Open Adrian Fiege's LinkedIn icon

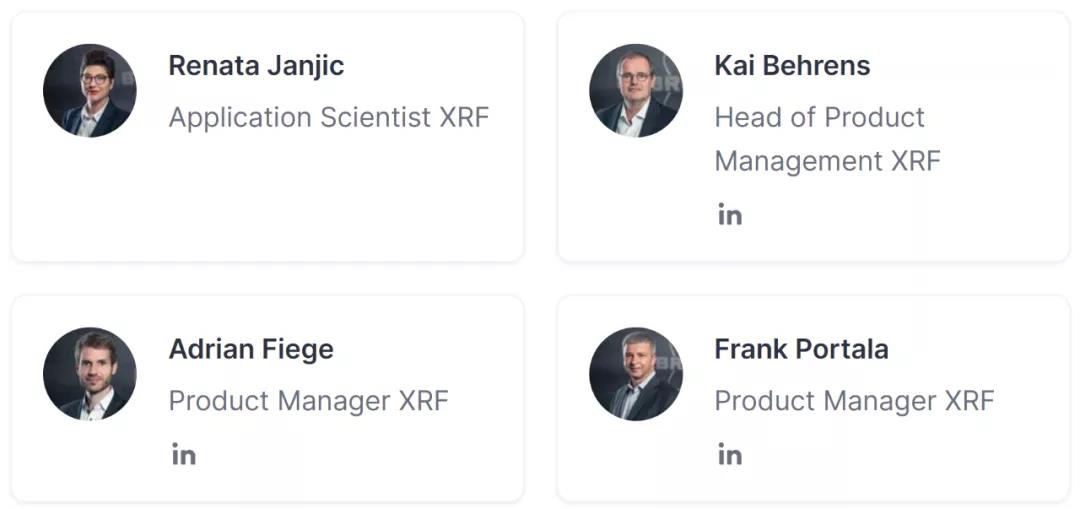coord(183,455)
